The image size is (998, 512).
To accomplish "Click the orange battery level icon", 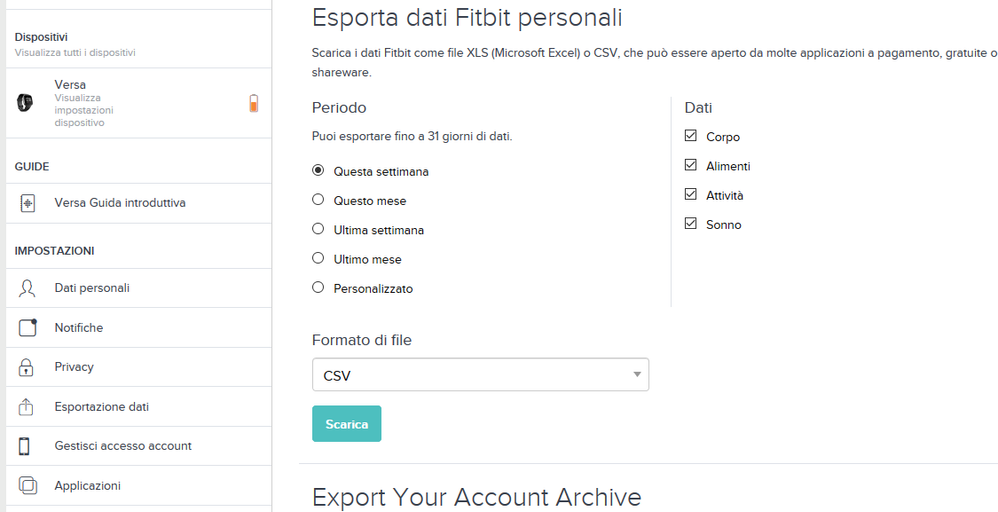I will pyautogui.click(x=253, y=103).
